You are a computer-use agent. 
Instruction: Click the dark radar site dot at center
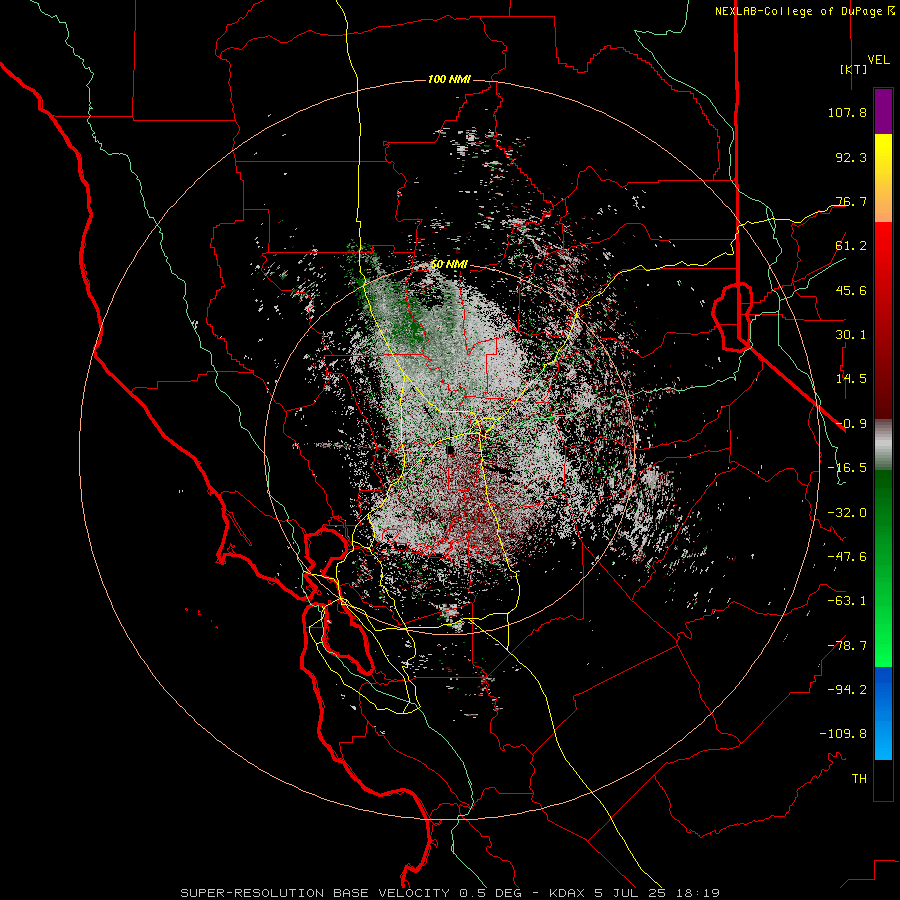pos(450,451)
